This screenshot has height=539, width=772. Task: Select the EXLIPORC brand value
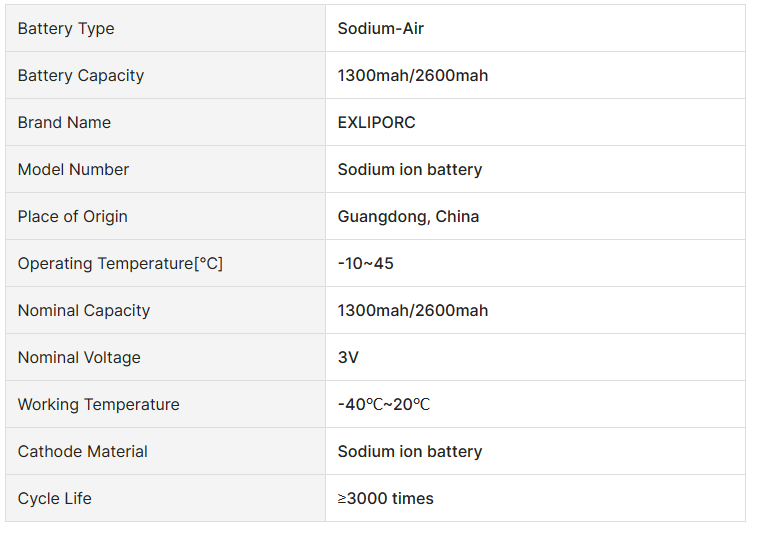tap(376, 123)
